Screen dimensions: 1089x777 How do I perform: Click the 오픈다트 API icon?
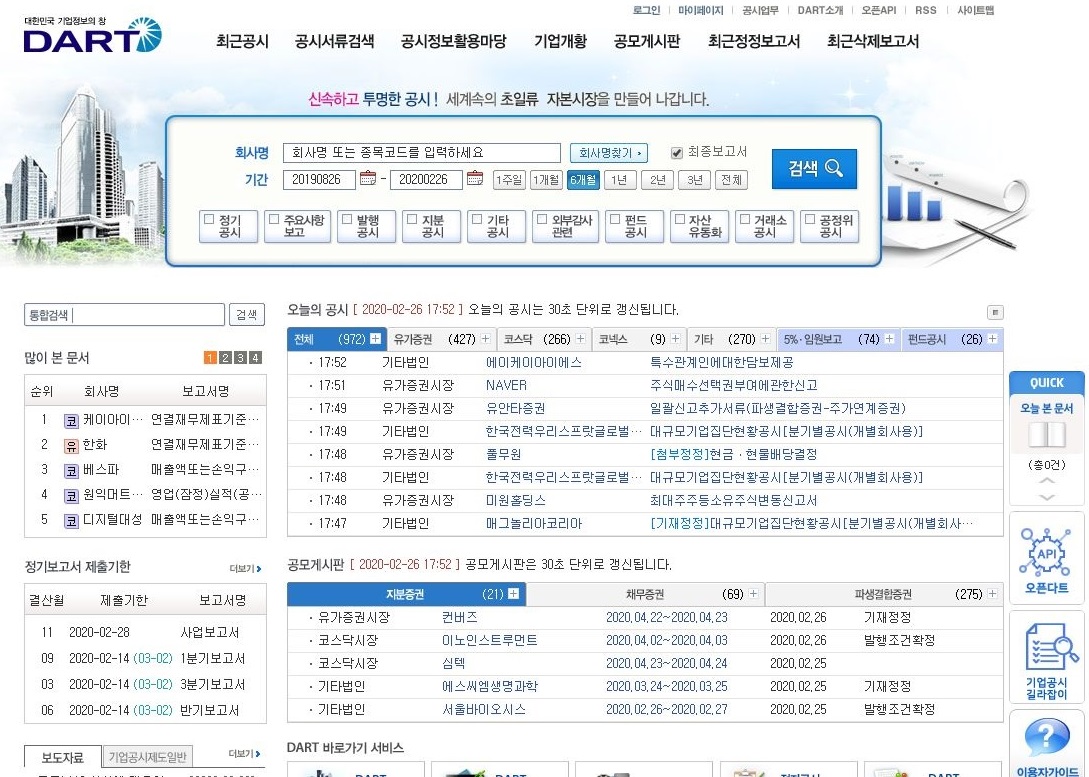click(1047, 553)
